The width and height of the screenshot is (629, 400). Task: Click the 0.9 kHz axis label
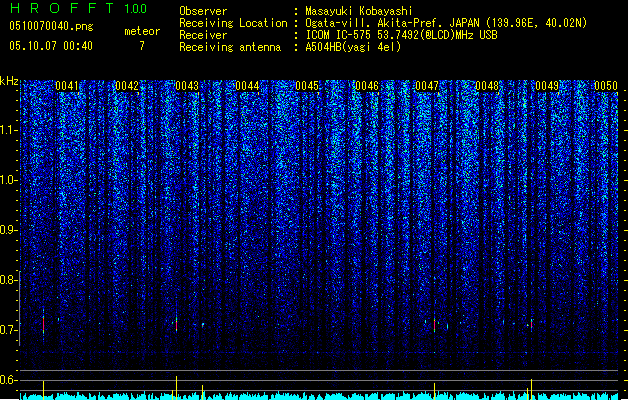9,230
